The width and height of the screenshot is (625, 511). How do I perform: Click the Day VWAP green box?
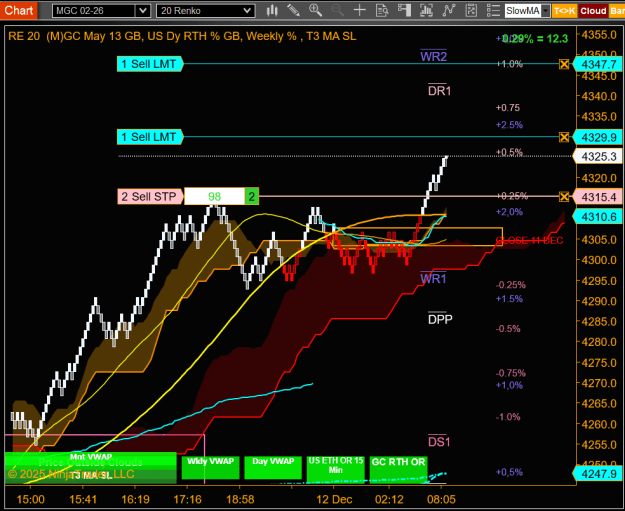coord(273,468)
